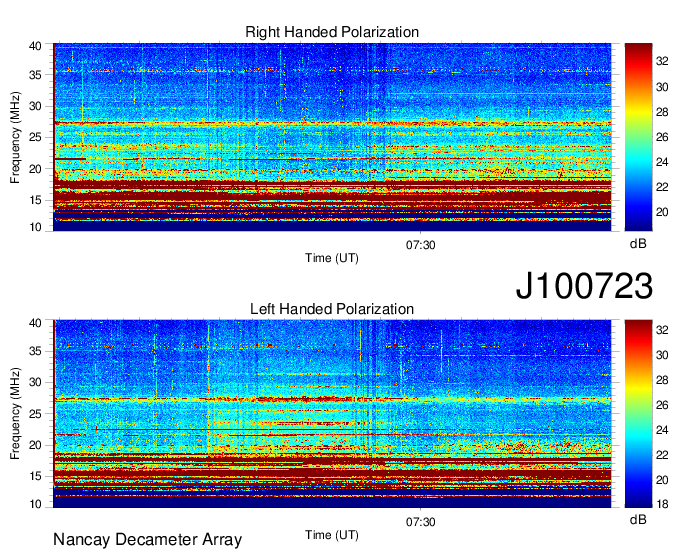Click the 40 frequency tick on bottom plot
The height and width of the screenshot is (552, 680).
(x=35, y=323)
